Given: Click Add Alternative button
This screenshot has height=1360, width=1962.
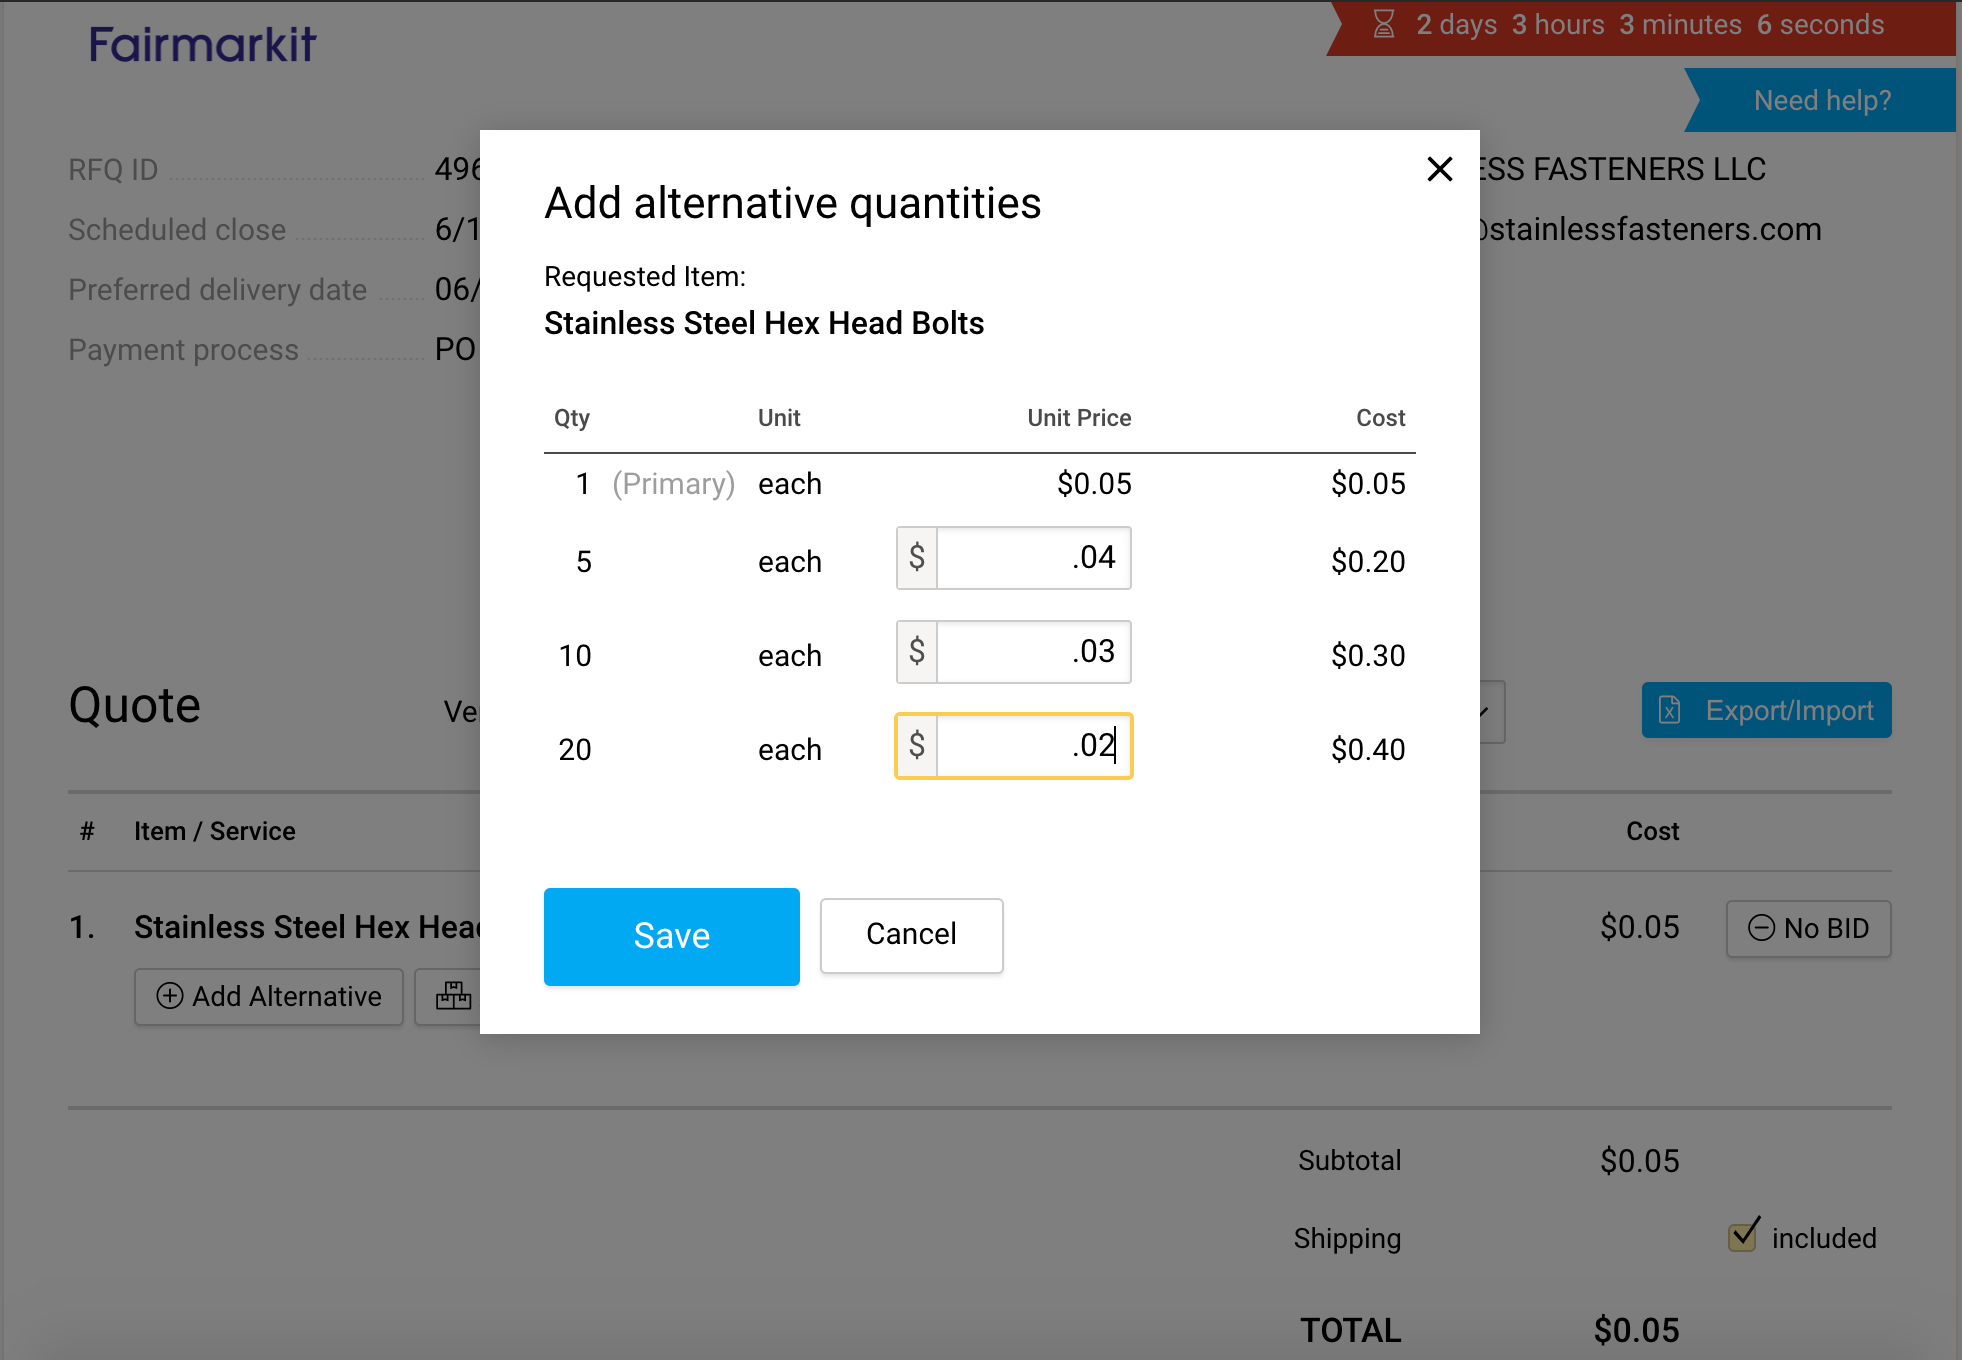Looking at the screenshot, I should (269, 996).
